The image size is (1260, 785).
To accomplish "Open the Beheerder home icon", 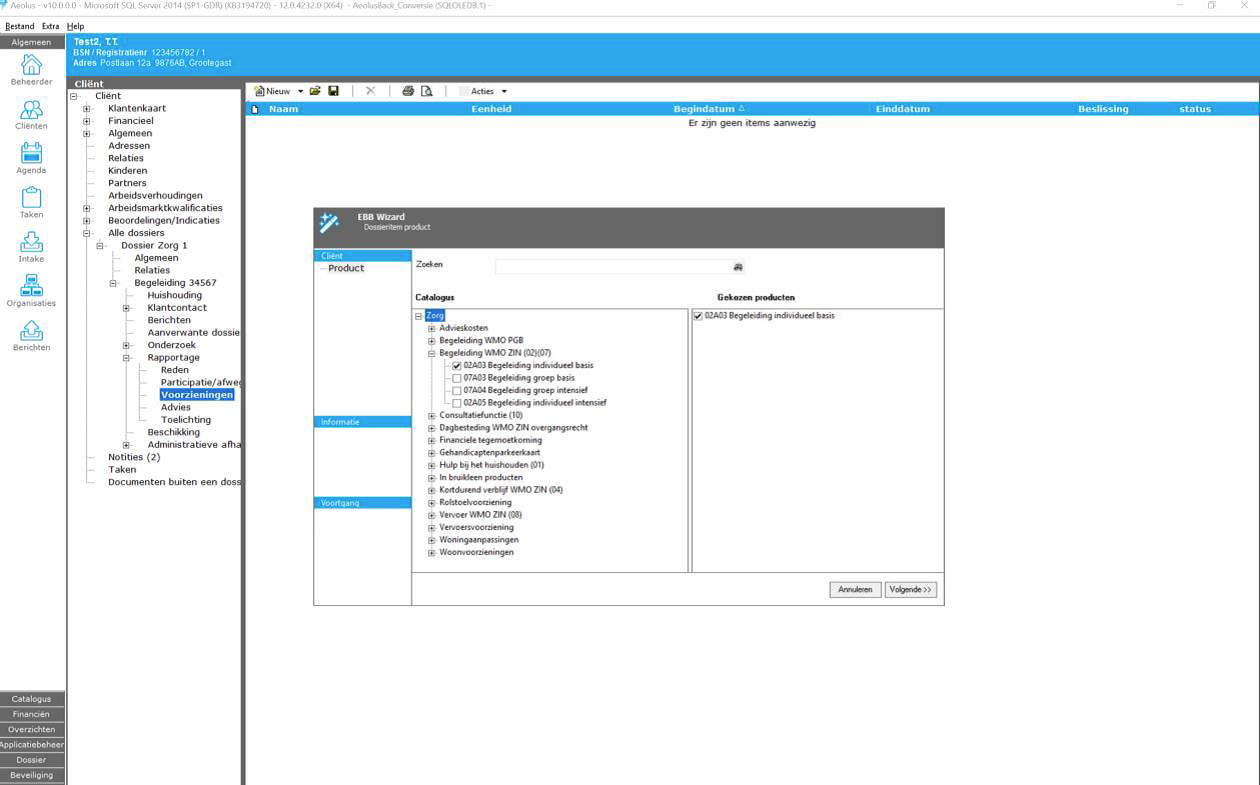I will click(31, 66).
